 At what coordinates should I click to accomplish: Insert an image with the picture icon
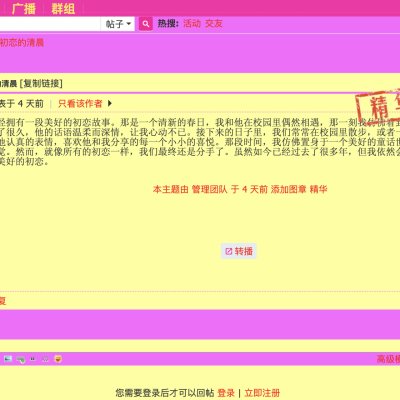pos(8,359)
